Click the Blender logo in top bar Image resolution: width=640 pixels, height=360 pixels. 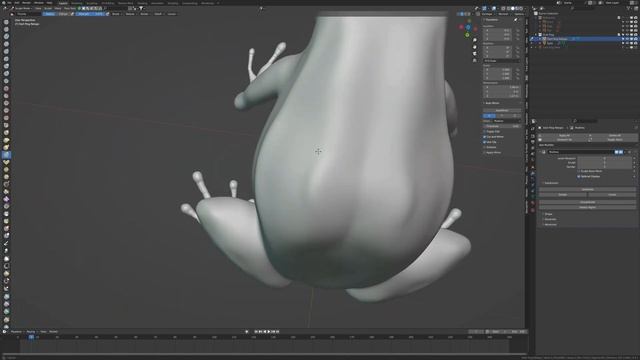pos(3,2)
